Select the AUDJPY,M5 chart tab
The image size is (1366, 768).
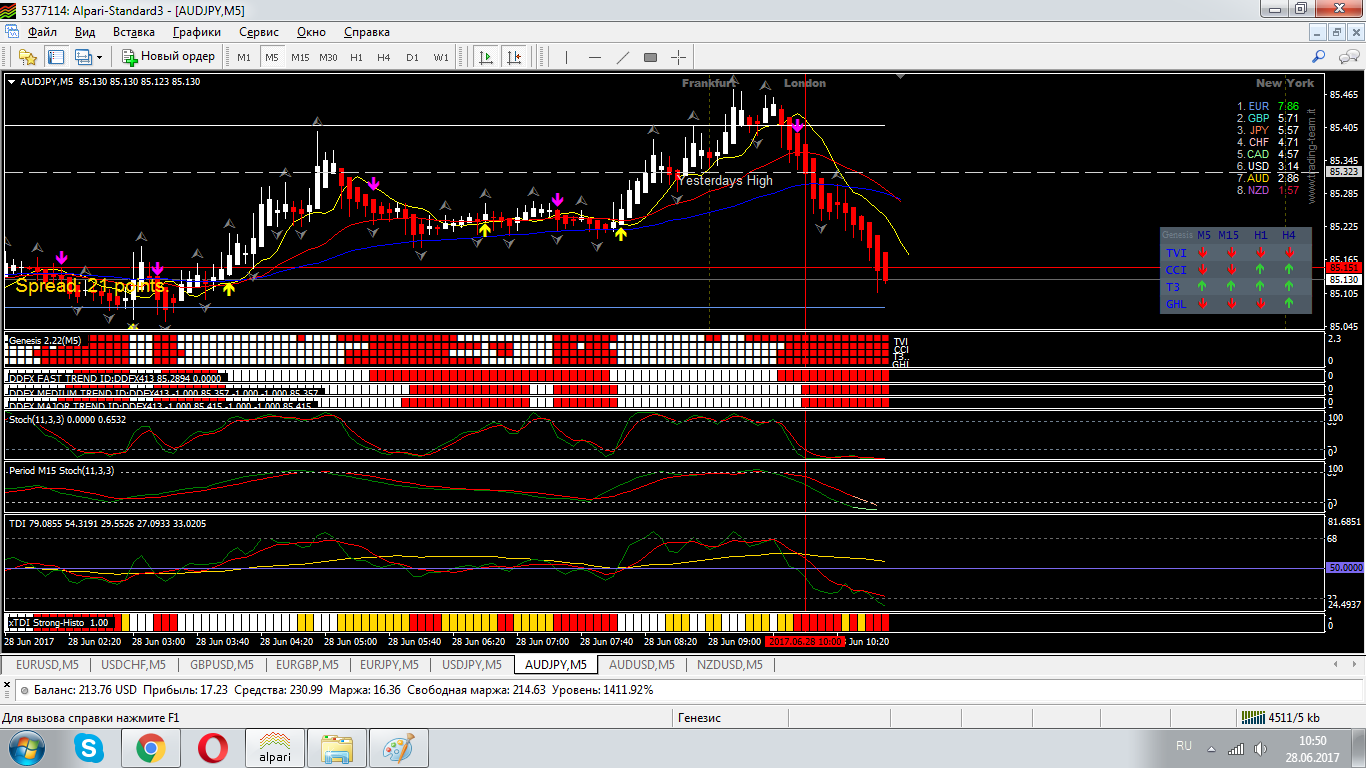pyautogui.click(x=555, y=665)
